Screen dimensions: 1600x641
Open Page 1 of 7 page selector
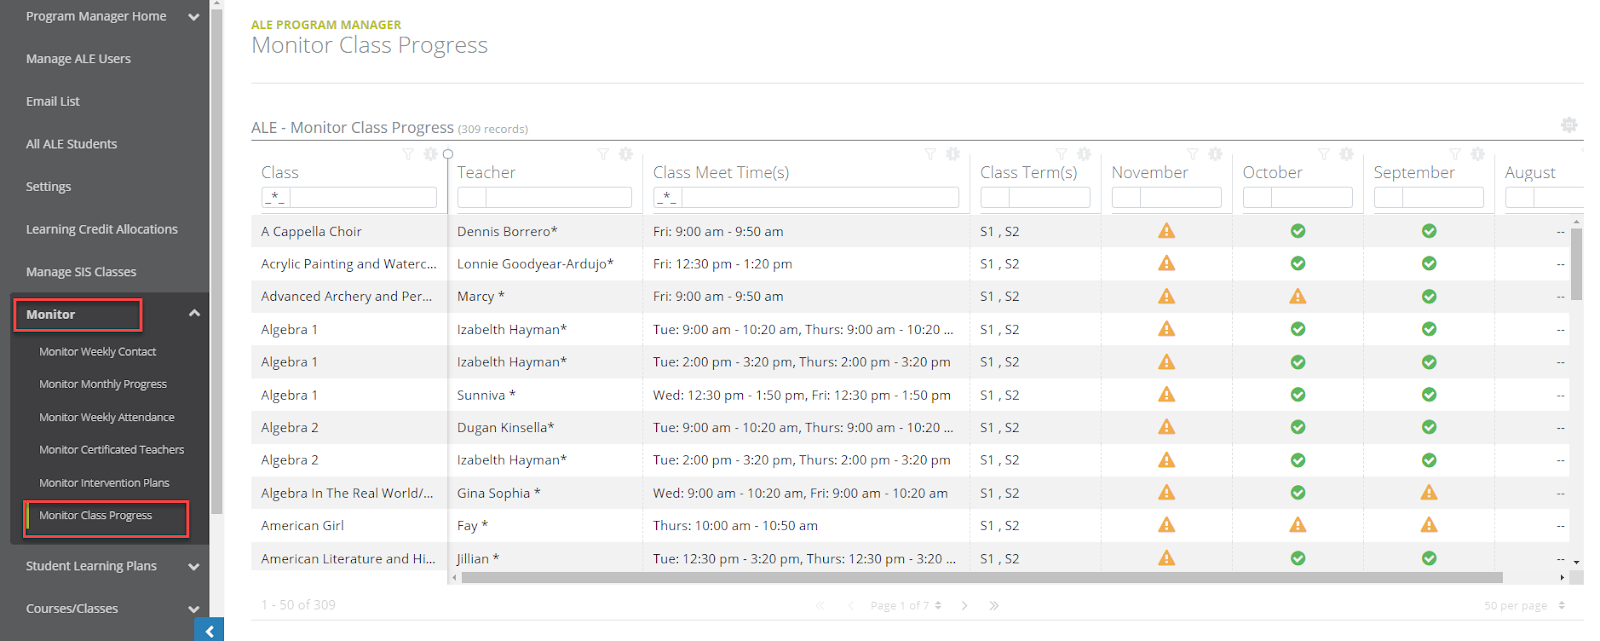click(906, 605)
